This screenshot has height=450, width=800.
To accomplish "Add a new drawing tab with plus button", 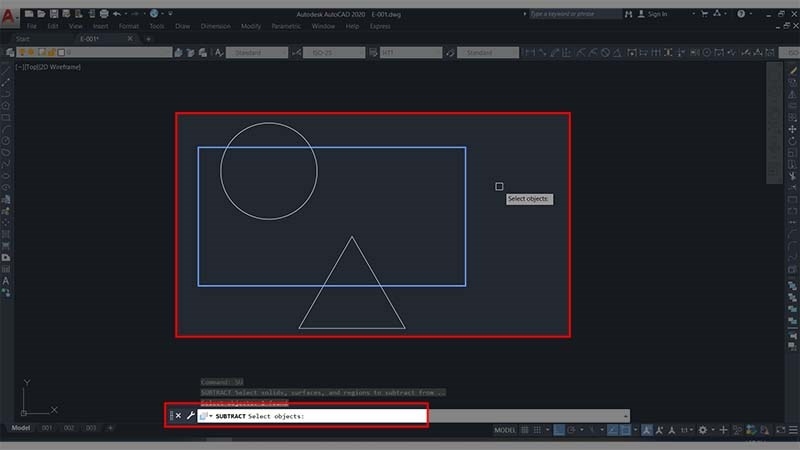I will coord(148,39).
